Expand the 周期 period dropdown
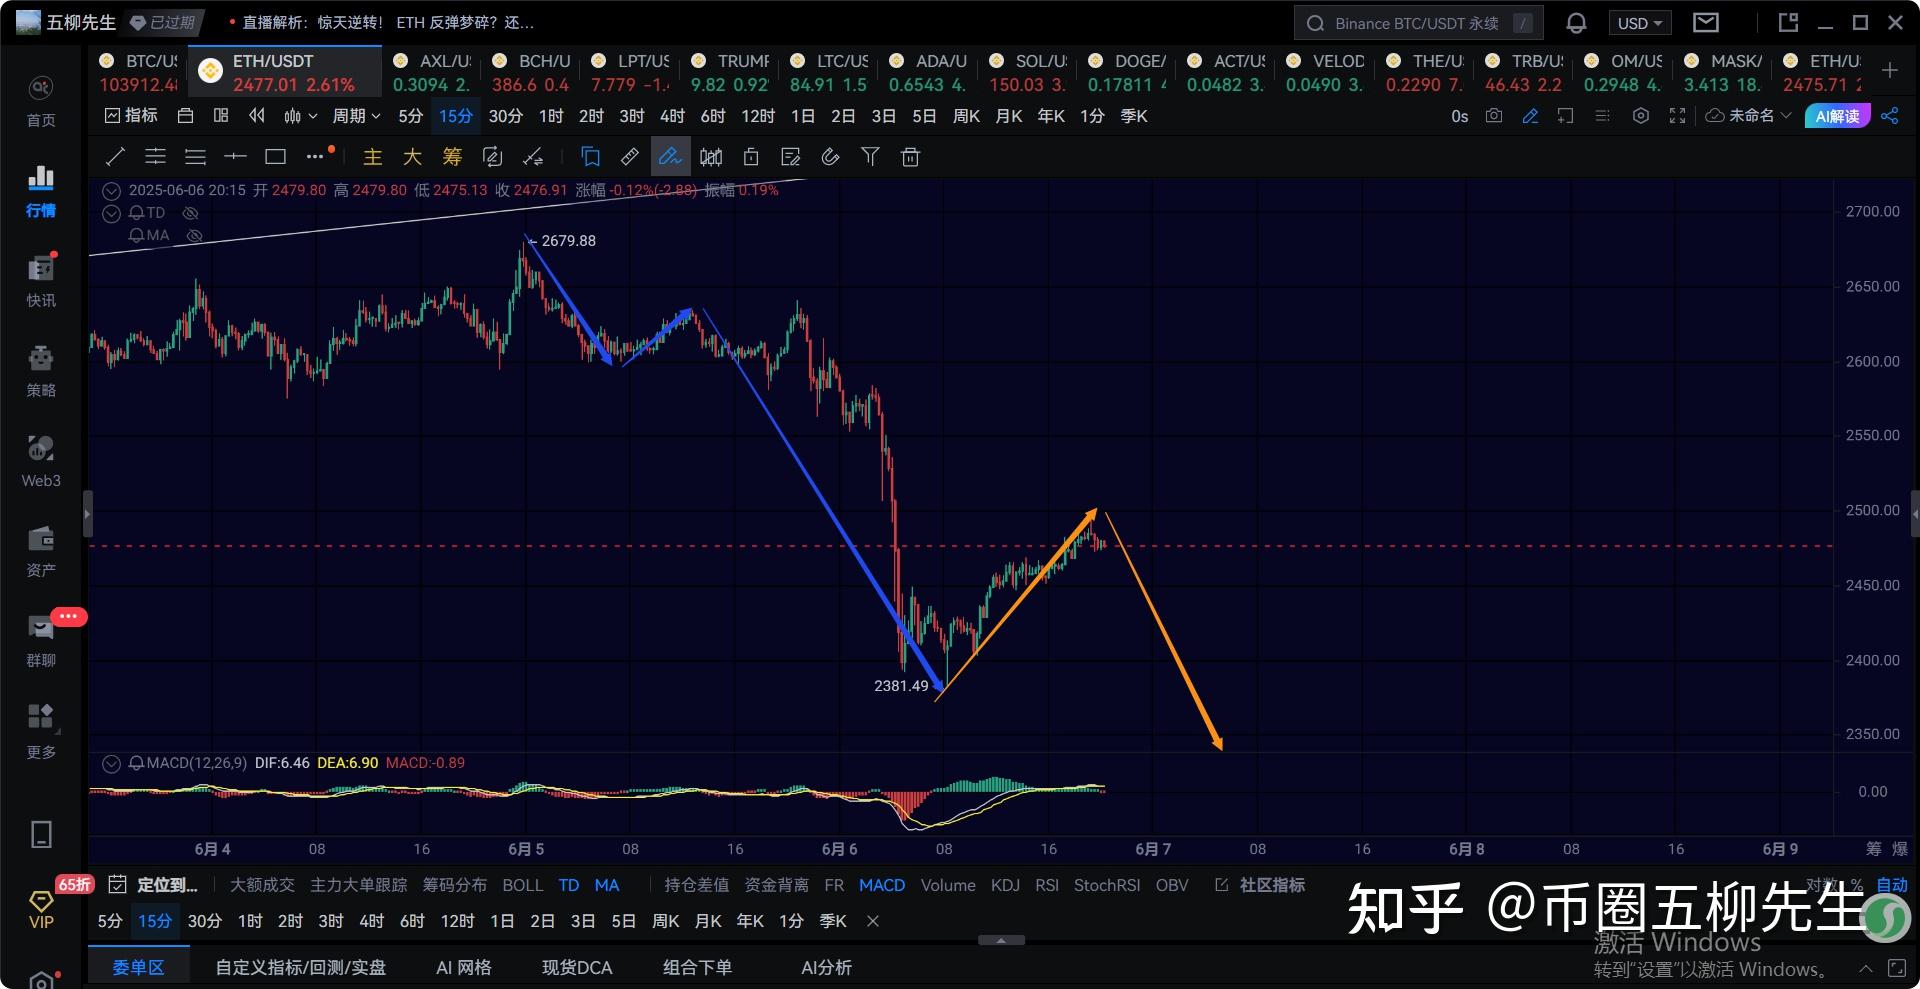Image resolution: width=1920 pixels, height=989 pixels. coord(356,116)
